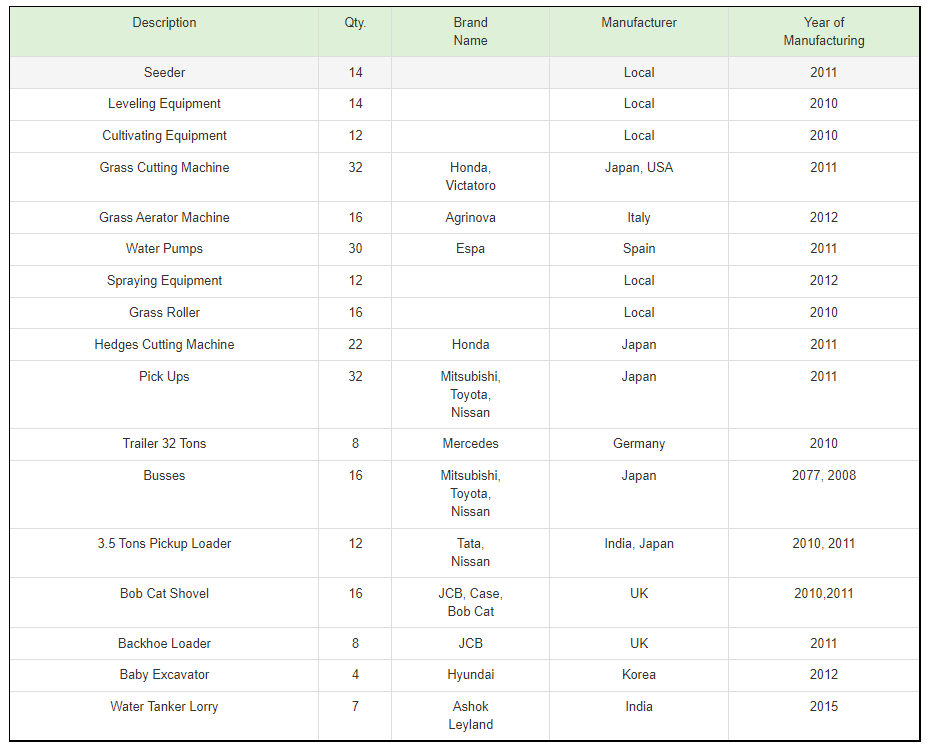Select the Agrinova brand cell
The height and width of the screenshot is (751, 937).
pyautogui.click(x=470, y=217)
